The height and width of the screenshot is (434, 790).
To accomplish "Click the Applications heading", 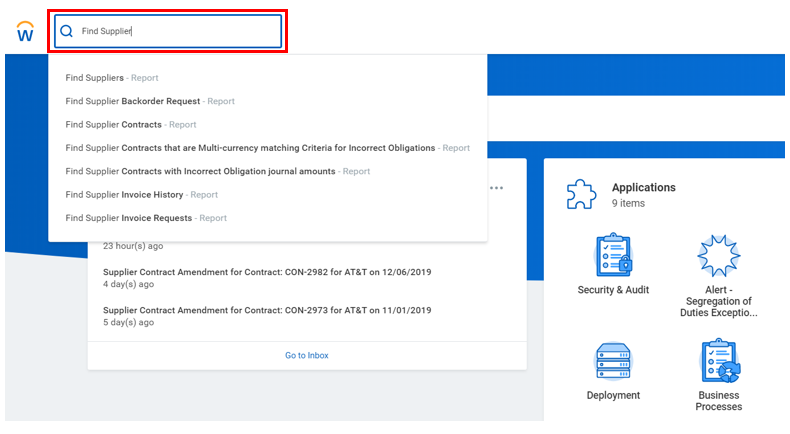I will tap(643, 187).
